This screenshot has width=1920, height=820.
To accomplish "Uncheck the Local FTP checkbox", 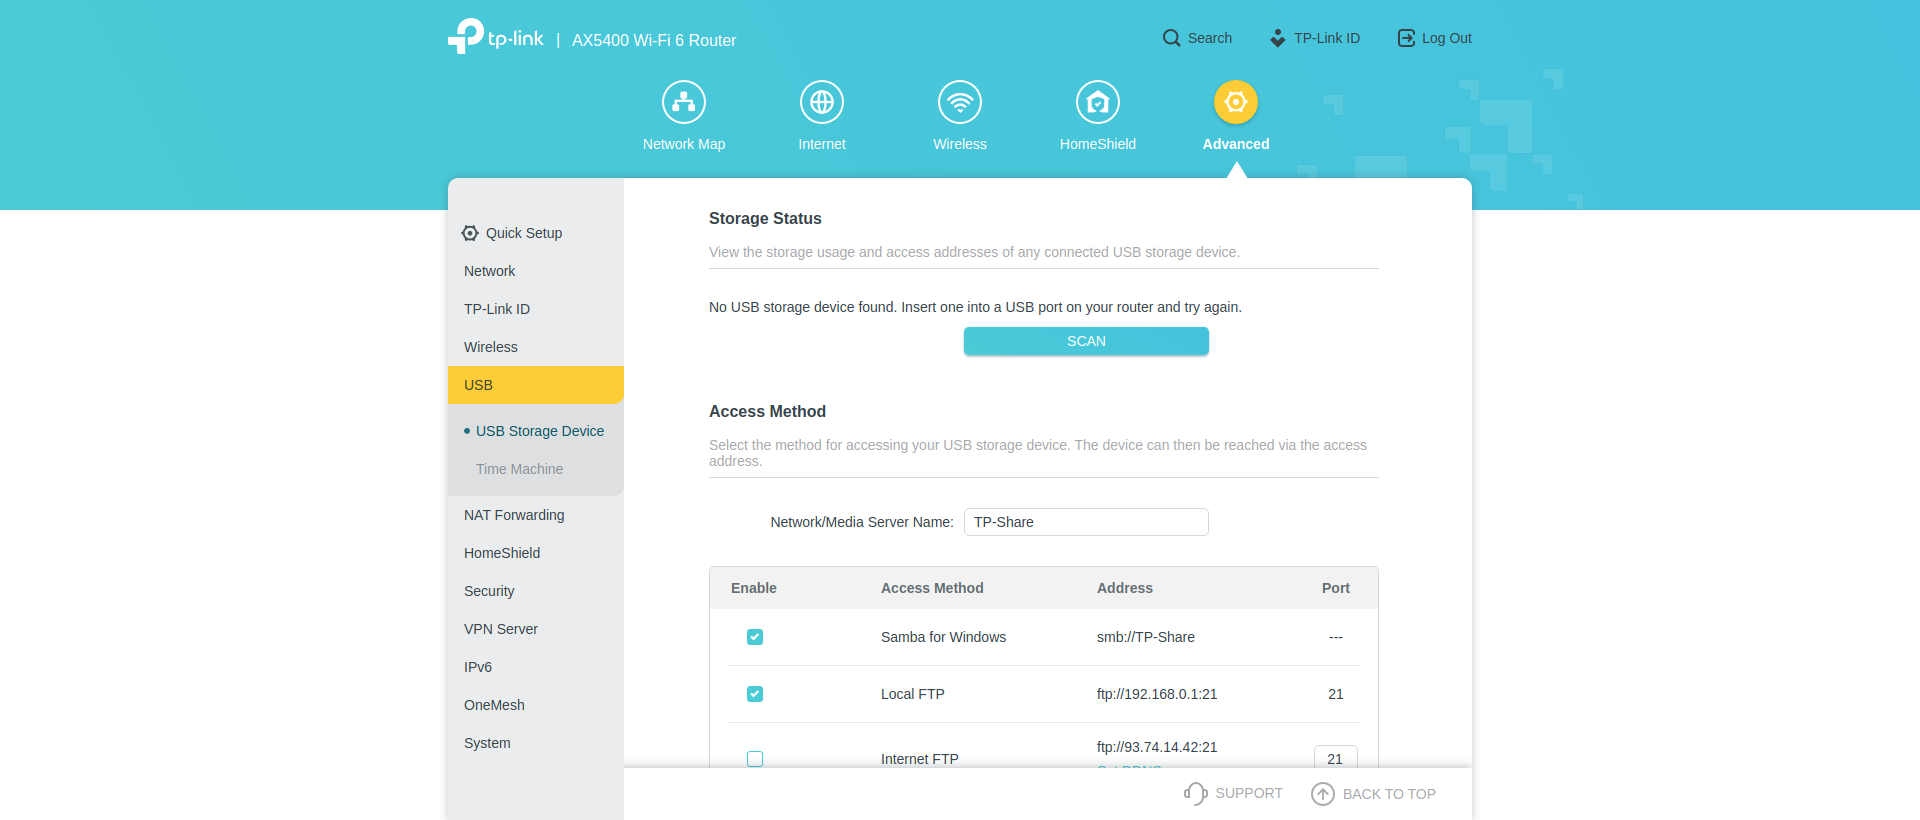I will tap(755, 694).
